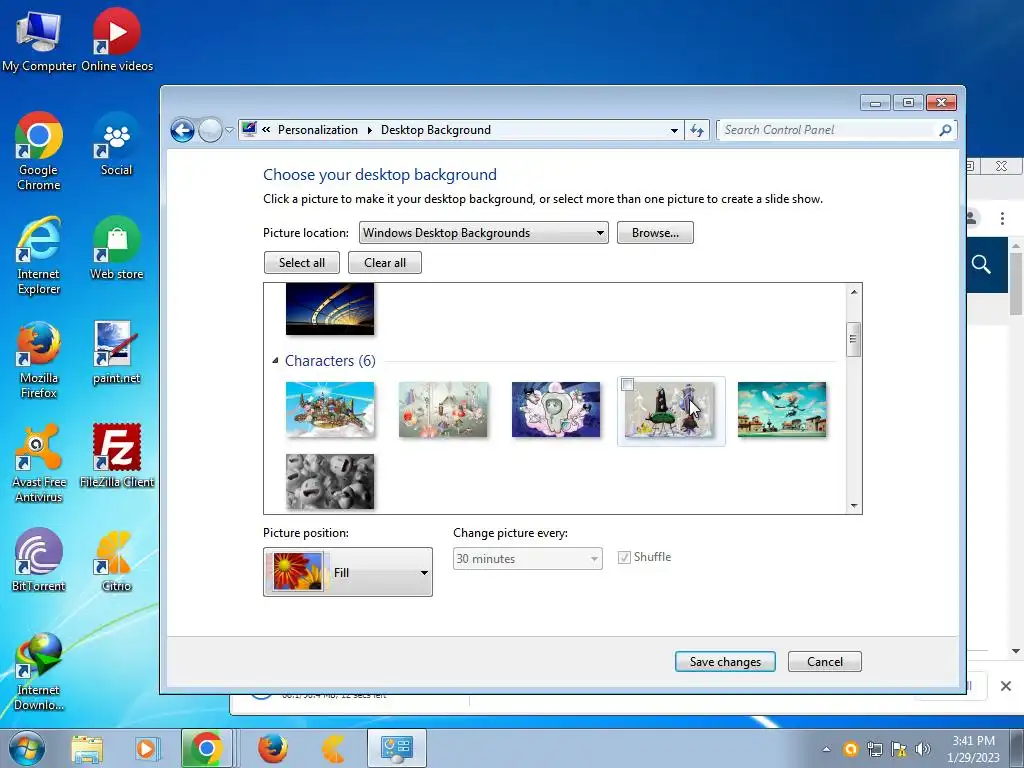Go back in Control Panel
1024x768 pixels.
click(x=182, y=130)
